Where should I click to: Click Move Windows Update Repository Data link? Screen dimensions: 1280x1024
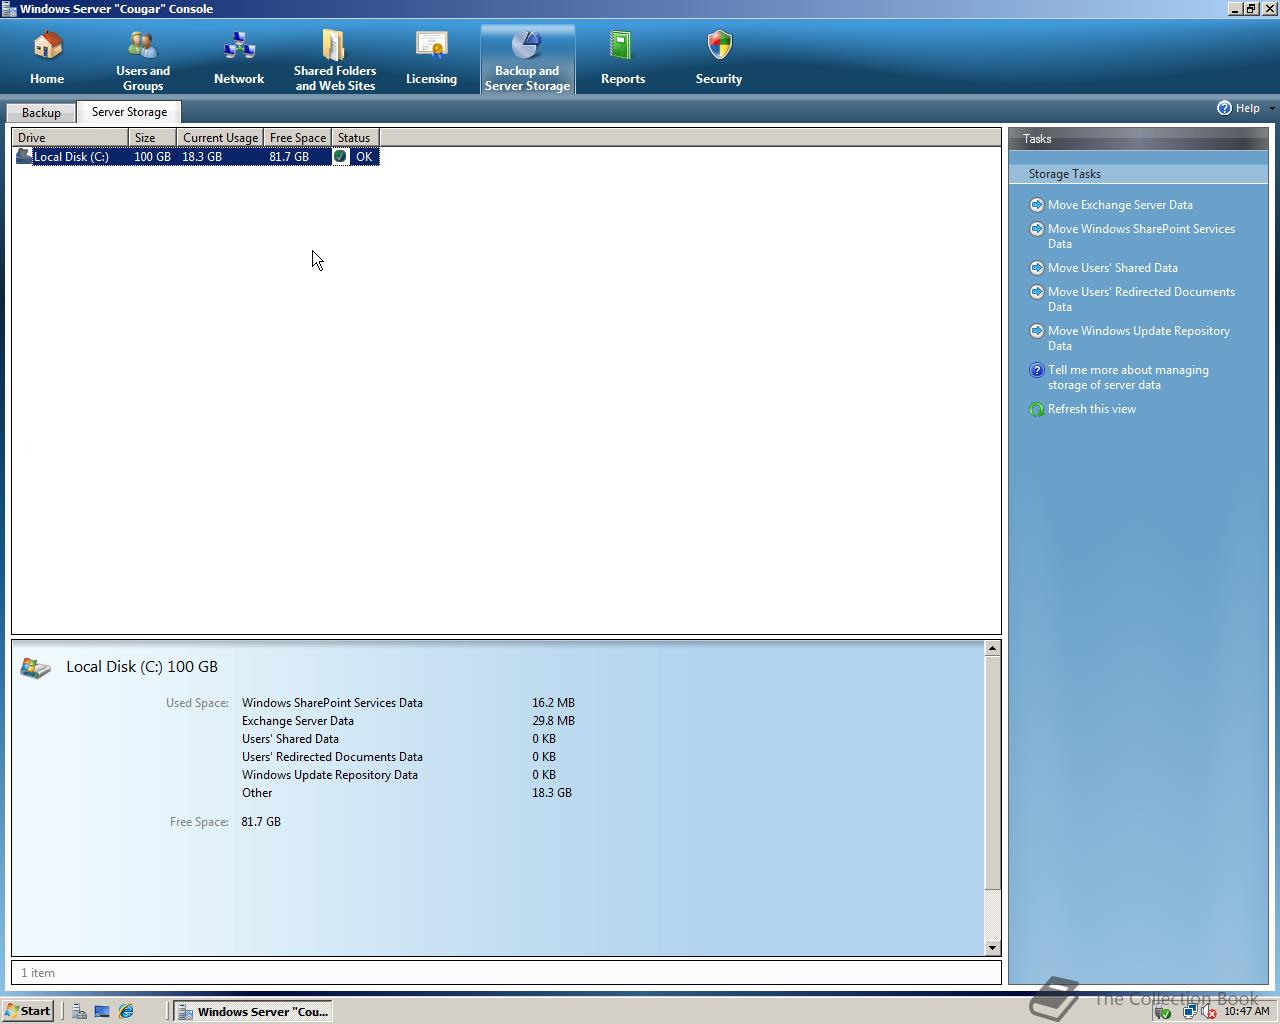1139,338
